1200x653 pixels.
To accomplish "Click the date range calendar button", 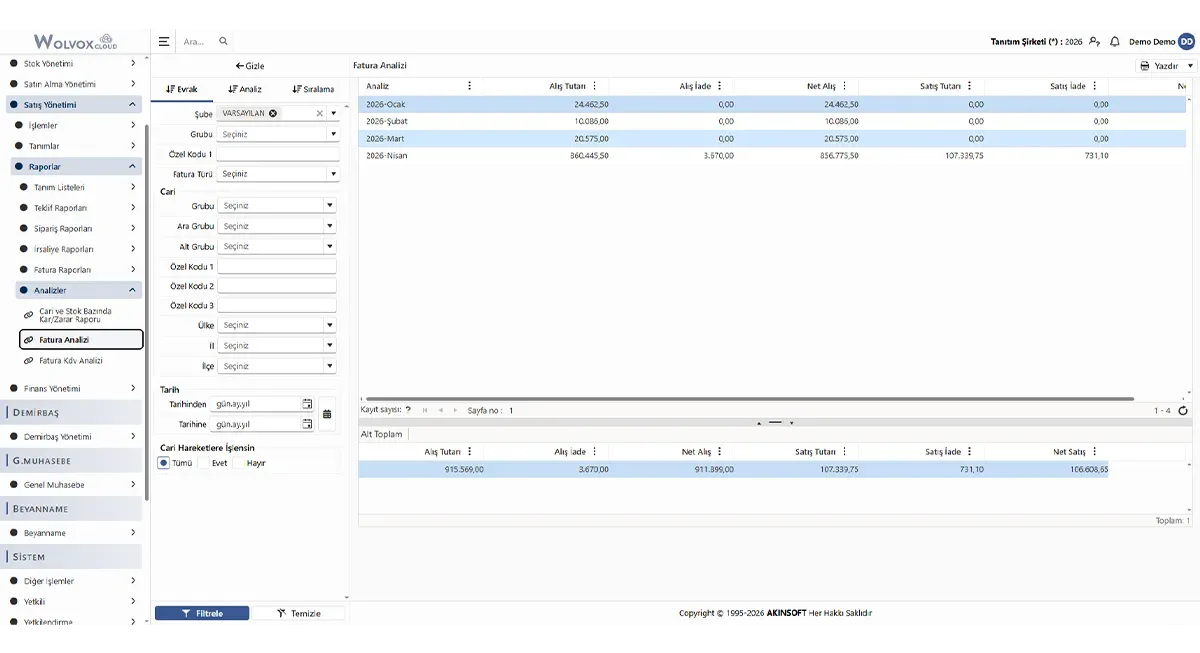I will [327, 414].
